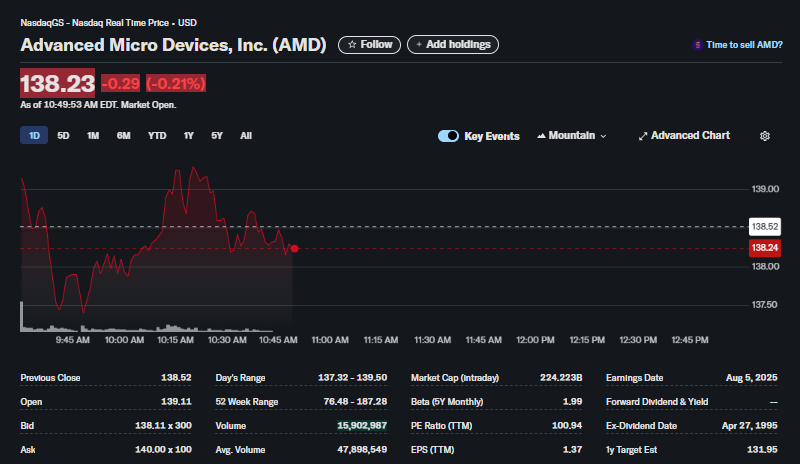This screenshot has height=464, width=800.
Task: Click the Ask value 140.00 x 100
Action: click(163, 450)
